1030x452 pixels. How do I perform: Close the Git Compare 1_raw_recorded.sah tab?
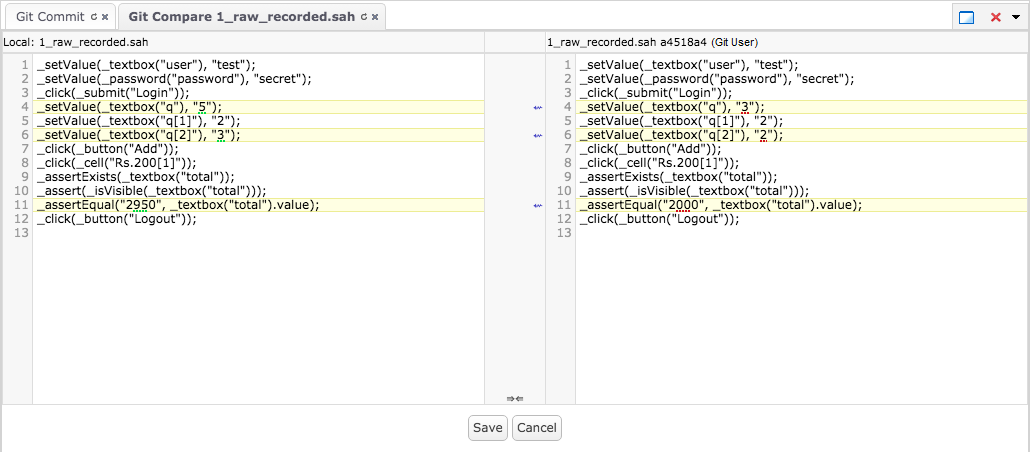tap(376, 17)
